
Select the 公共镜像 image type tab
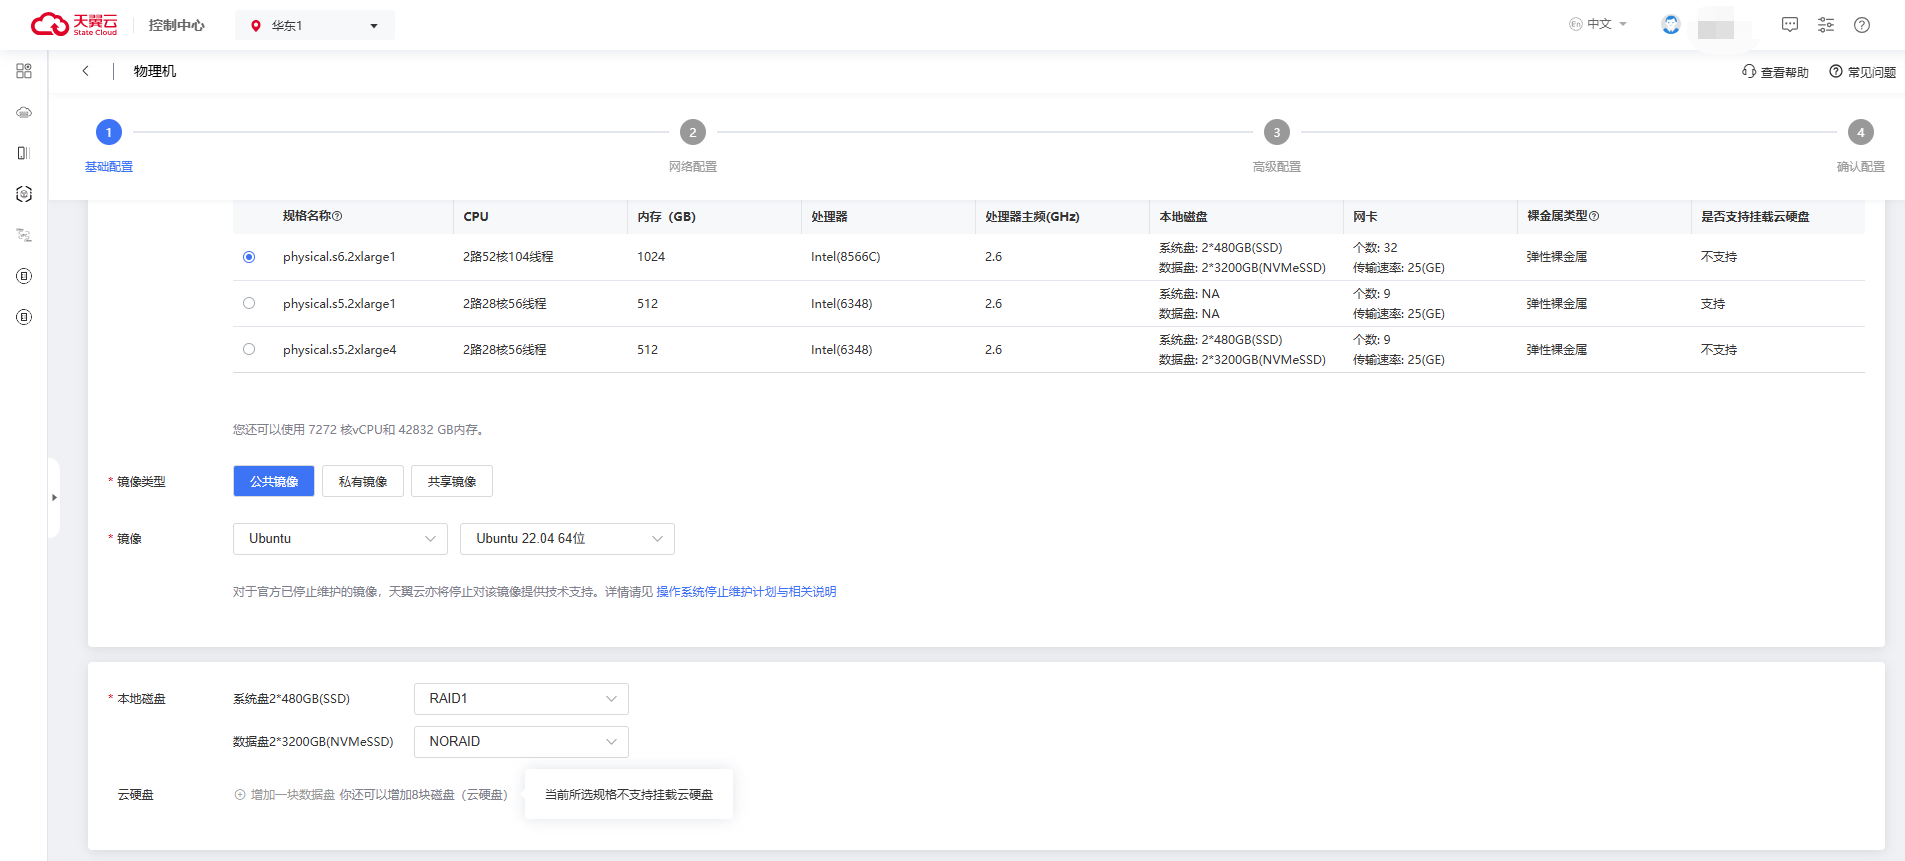[x=274, y=481]
